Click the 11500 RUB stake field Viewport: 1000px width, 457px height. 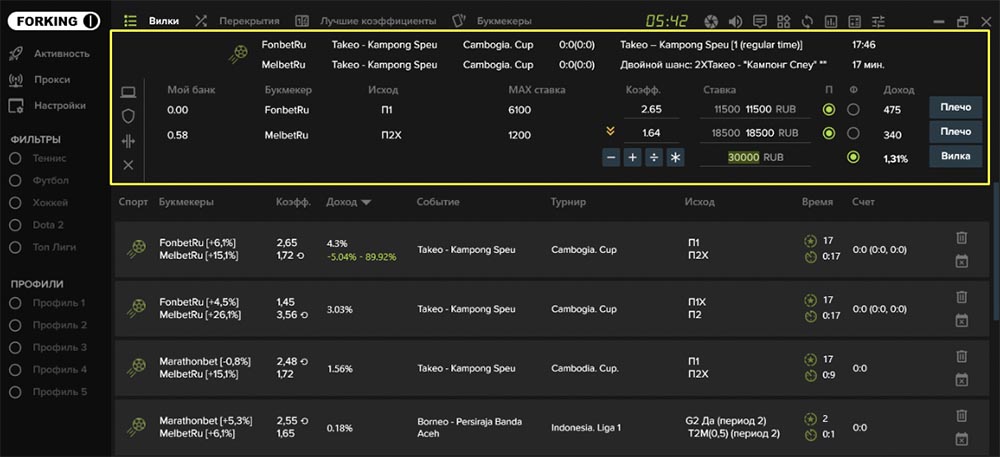[x=755, y=110]
